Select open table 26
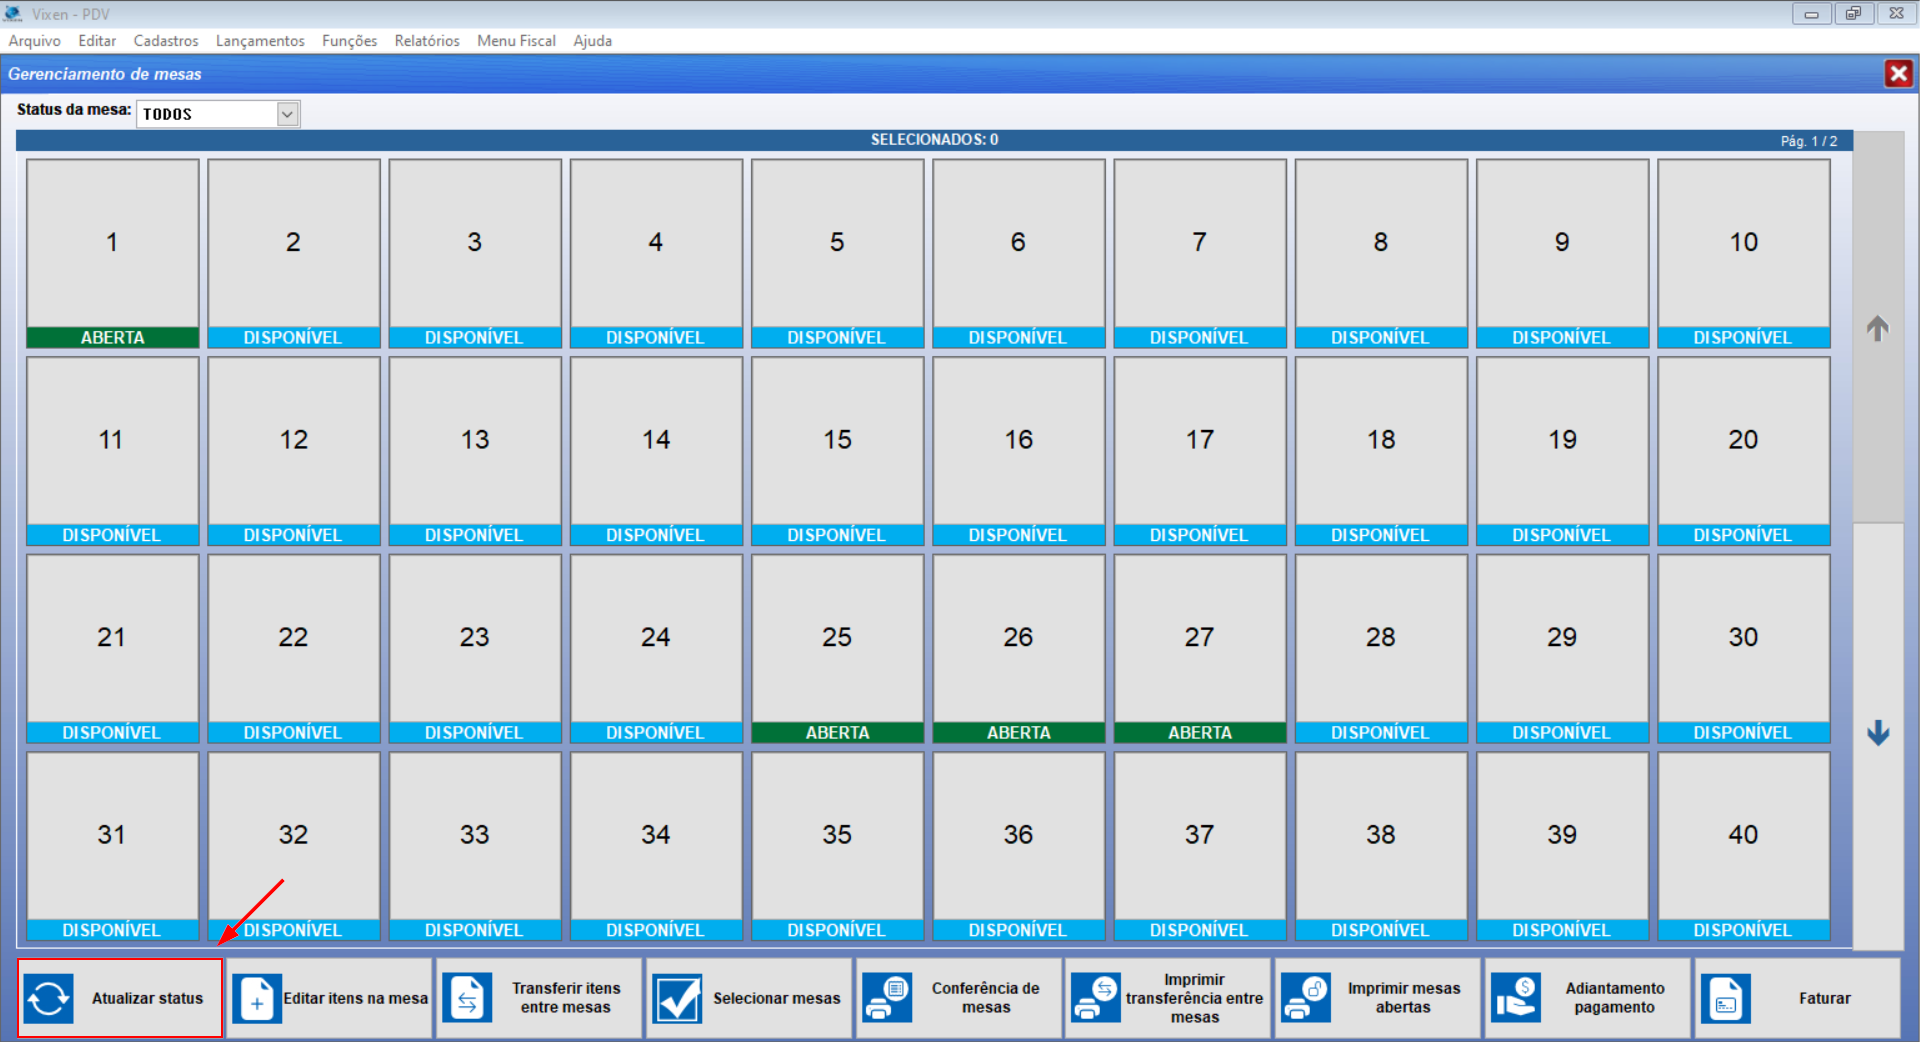The width and height of the screenshot is (1920, 1042). pos(1019,649)
